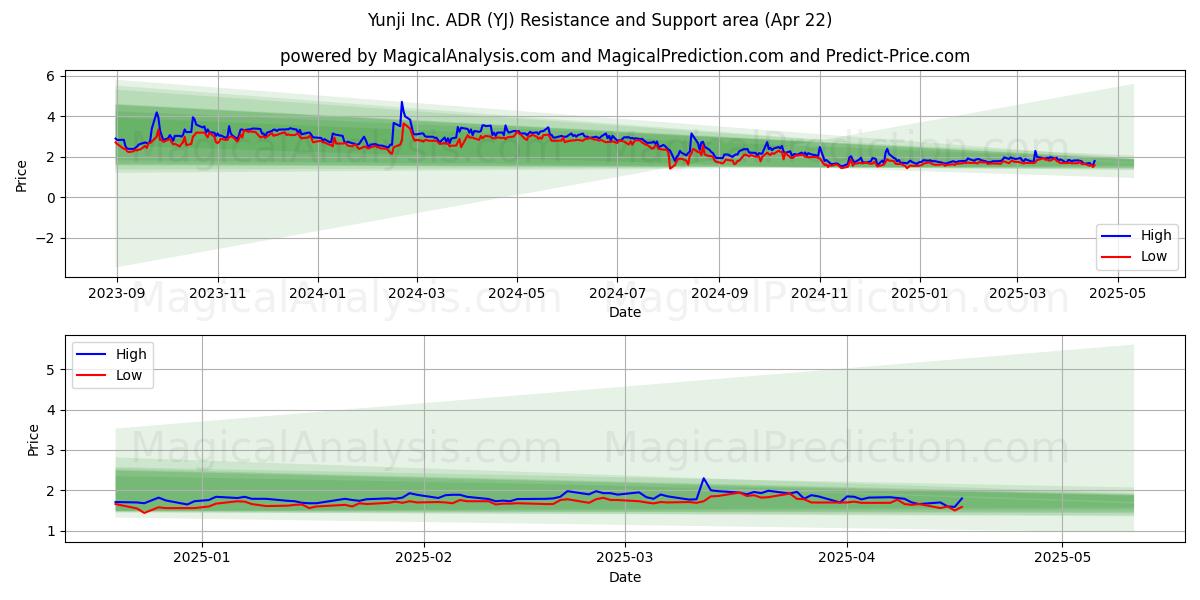
Task: Click 'High' in the top chart legend
Action: (x=1156, y=236)
